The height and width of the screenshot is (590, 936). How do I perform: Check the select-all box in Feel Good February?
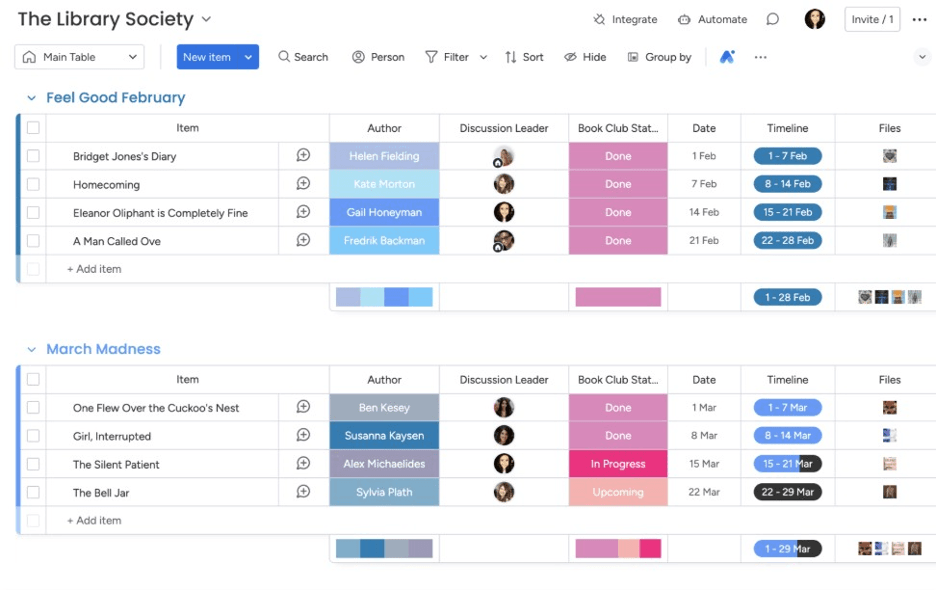34,127
